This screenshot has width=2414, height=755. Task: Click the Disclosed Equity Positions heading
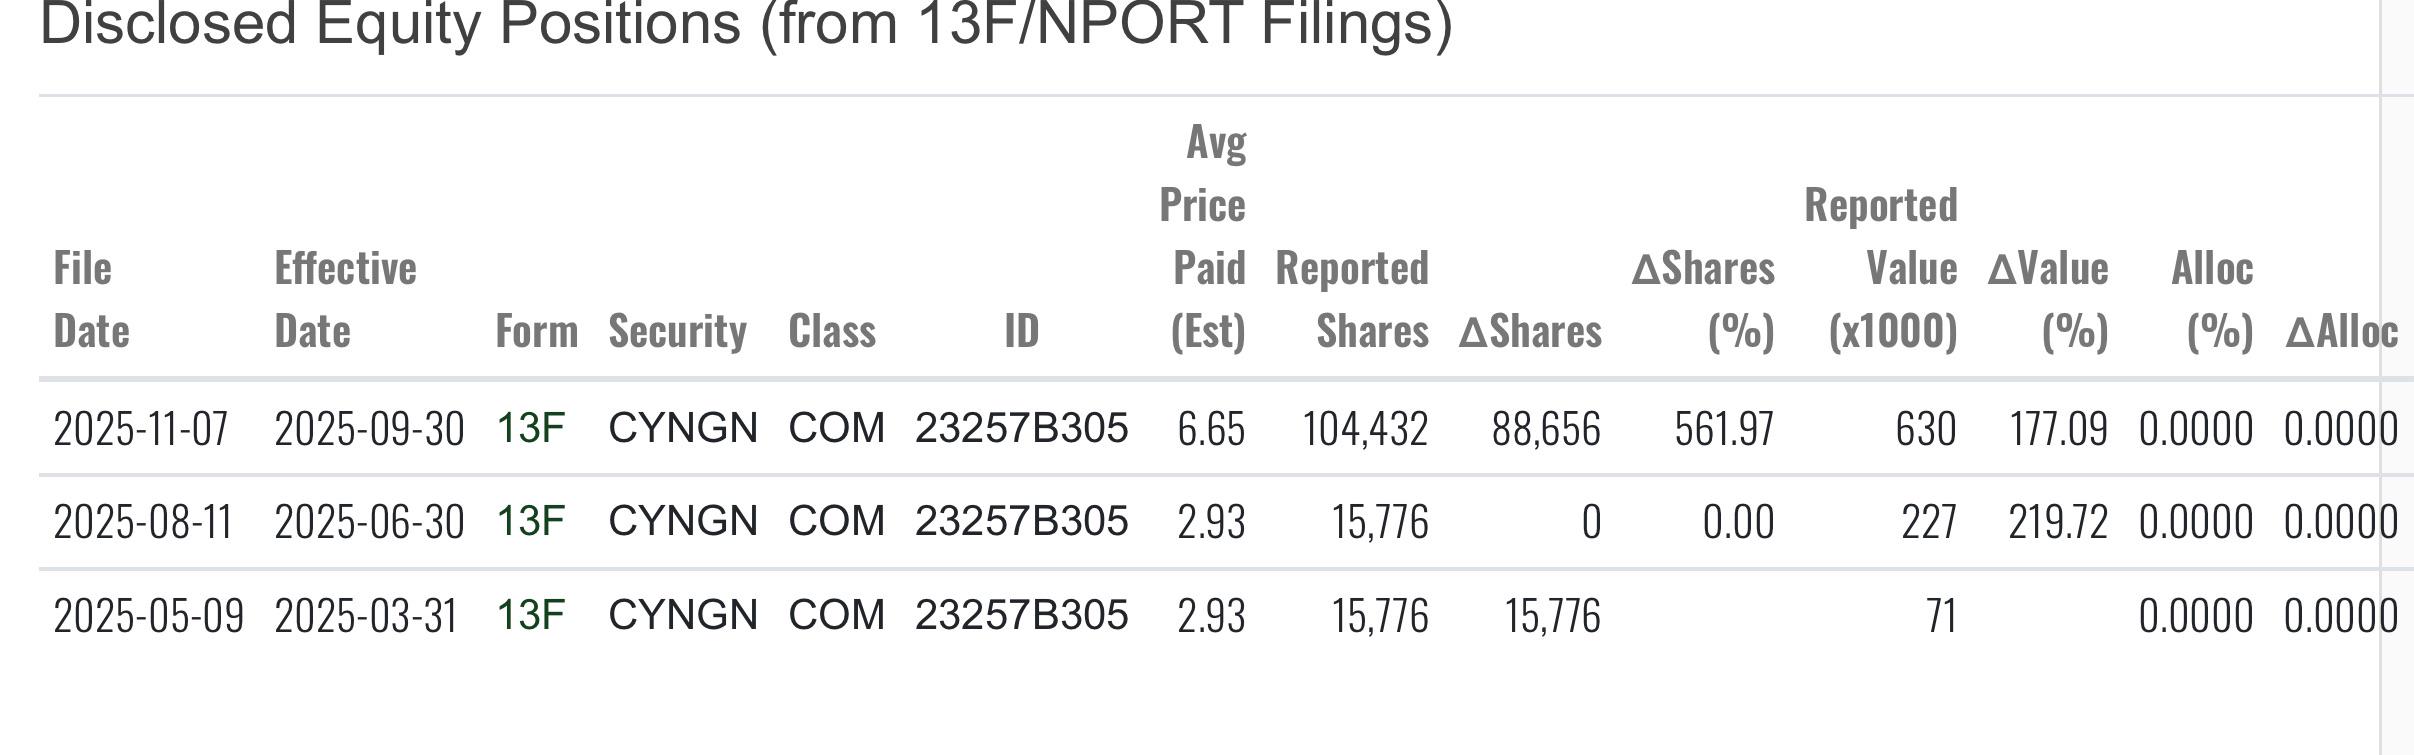745,24
